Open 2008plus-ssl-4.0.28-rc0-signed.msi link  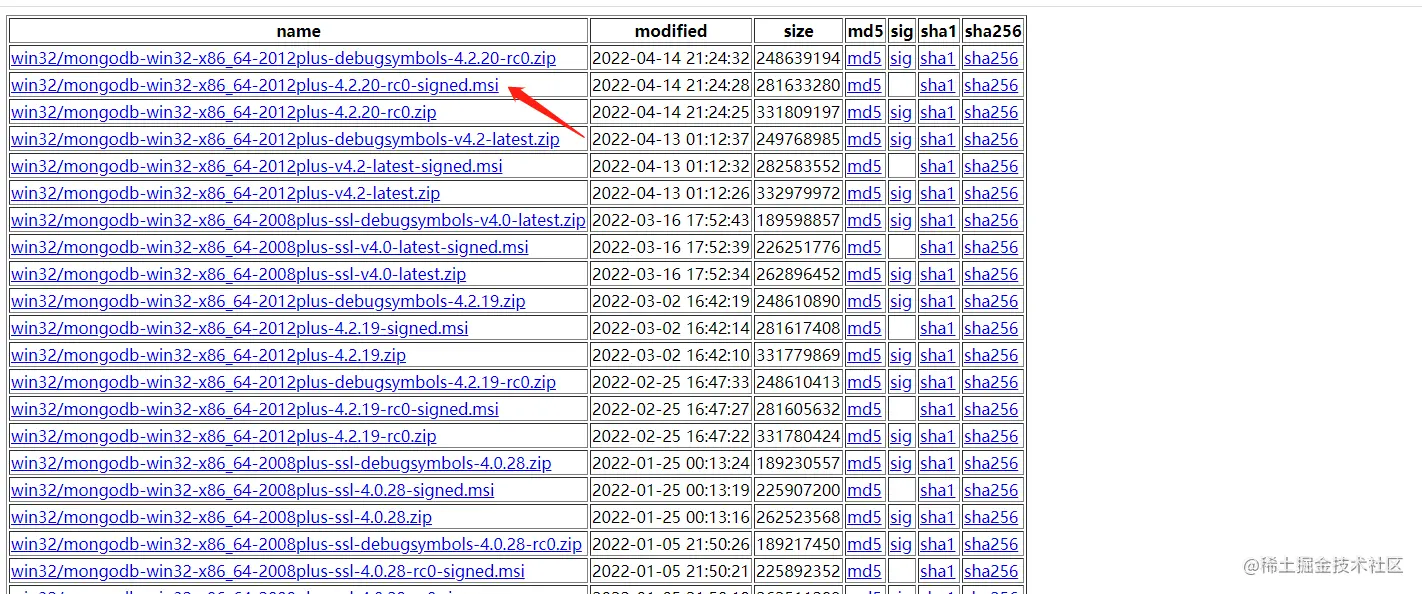(268, 571)
